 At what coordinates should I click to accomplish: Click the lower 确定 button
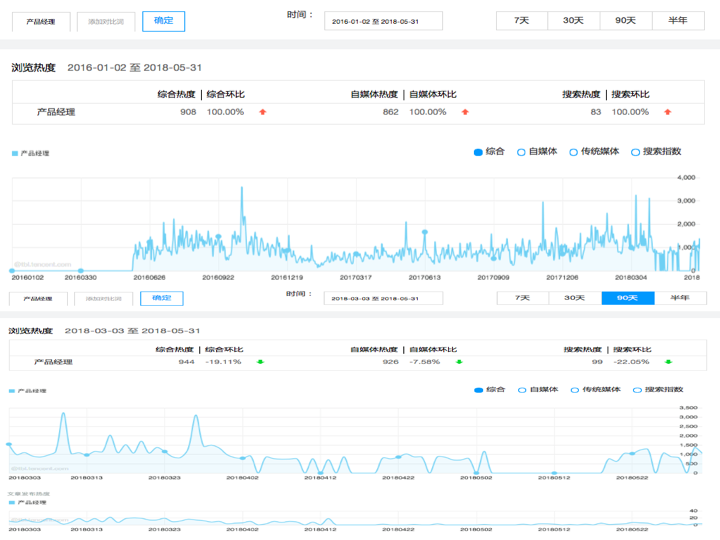pyautogui.click(x=162, y=298)
